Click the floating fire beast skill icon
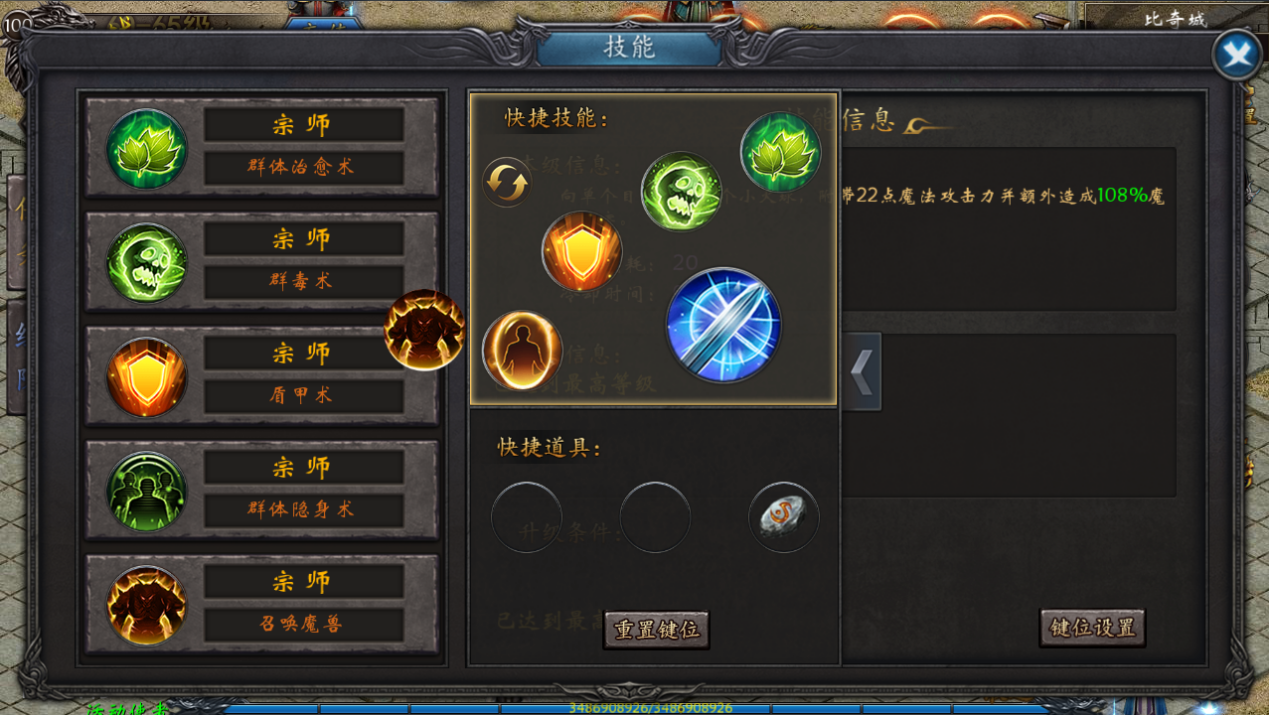Image resolution: width=1269 pixels, height=715 pixels. click(x=425, y=330)
